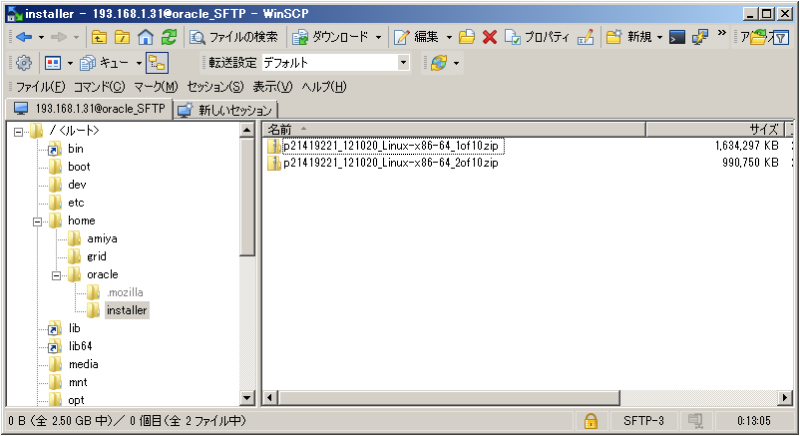Select the lib64 folder in tree
Viewport: 800px width, 436px height.
[80, 346]
